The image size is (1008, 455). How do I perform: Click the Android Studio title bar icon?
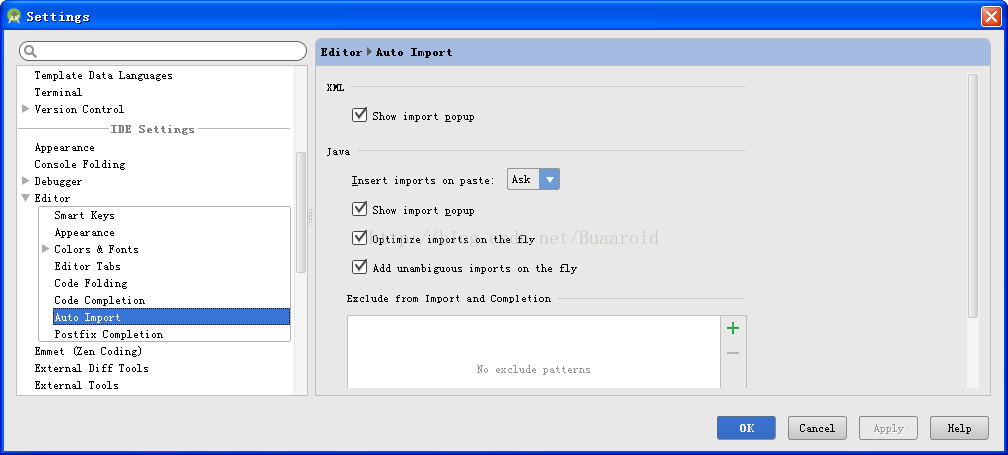tap(14, 16)
